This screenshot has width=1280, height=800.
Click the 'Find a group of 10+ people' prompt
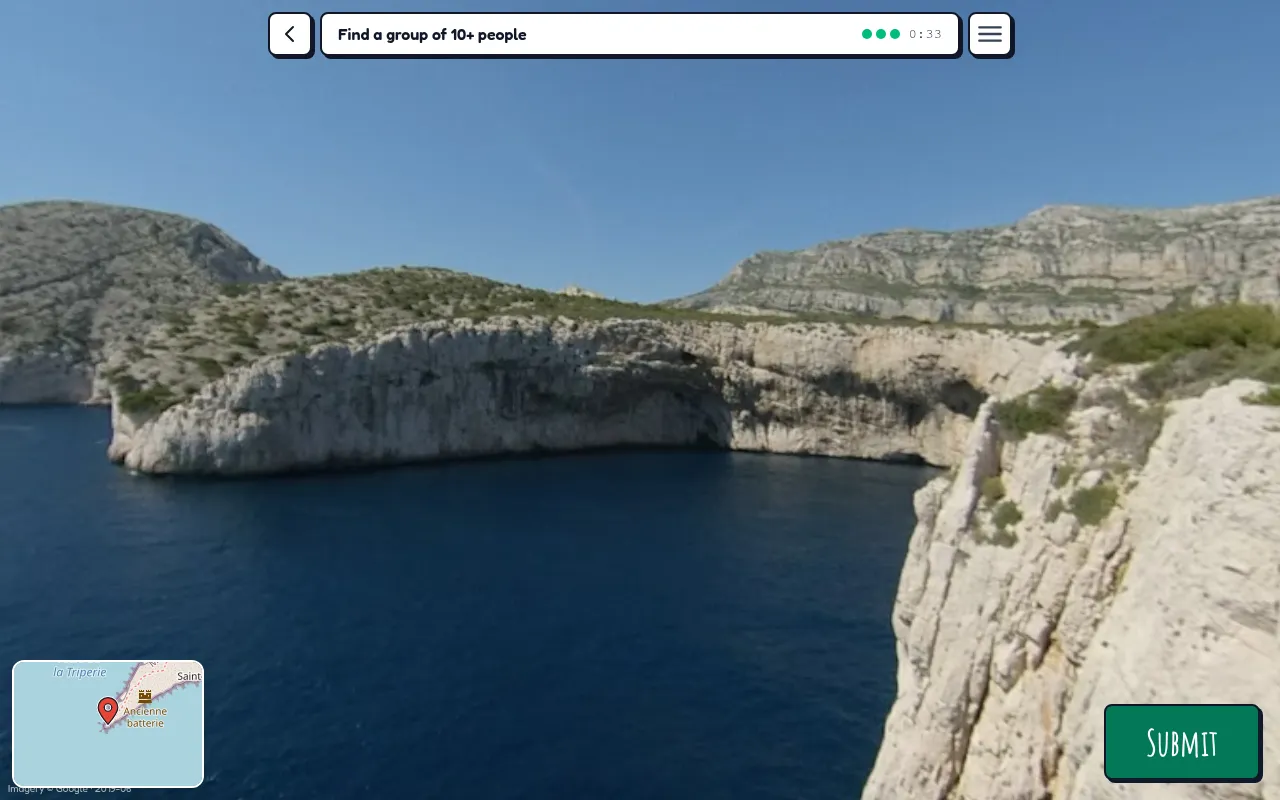point(432,34)
